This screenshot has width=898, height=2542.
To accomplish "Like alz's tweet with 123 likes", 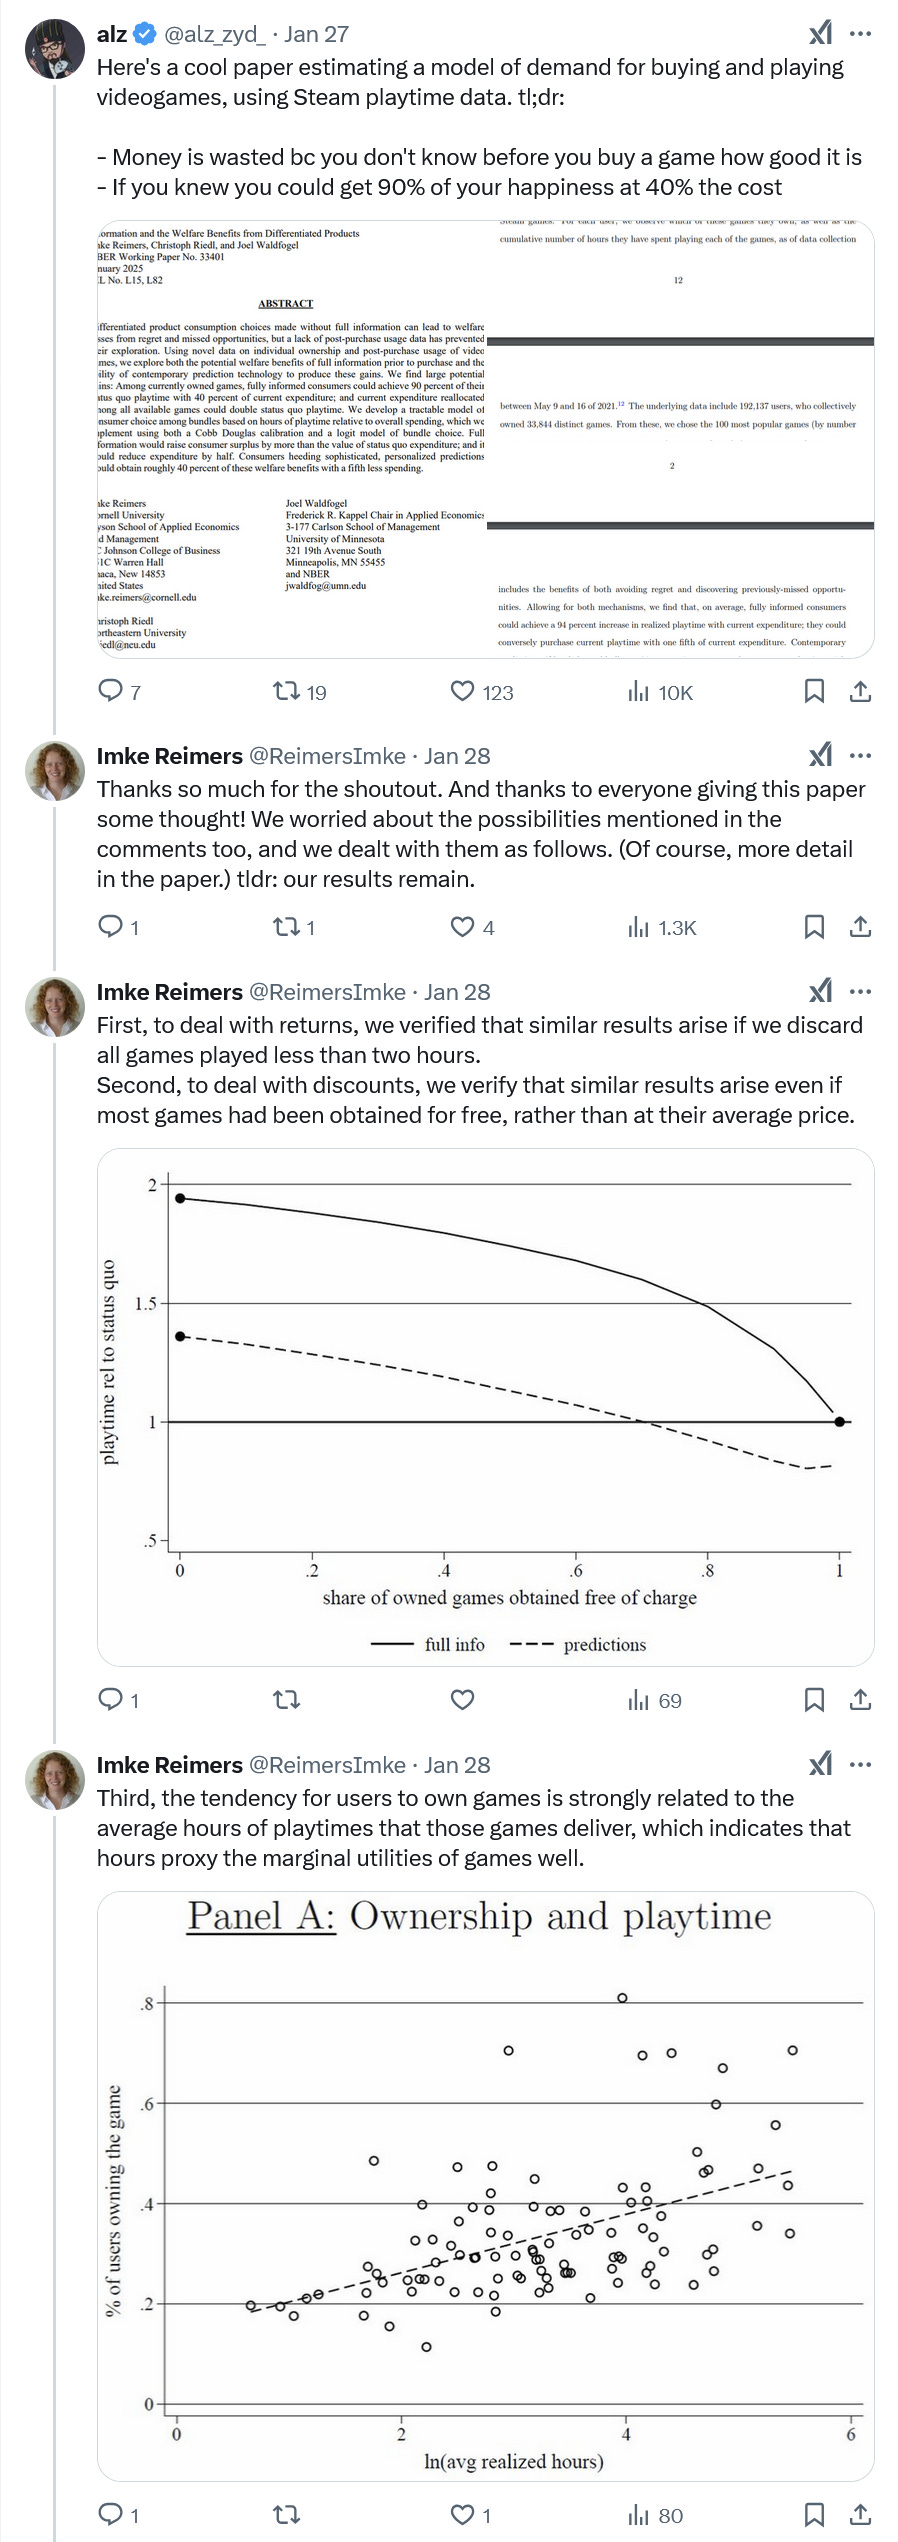I will click(482, 691).
